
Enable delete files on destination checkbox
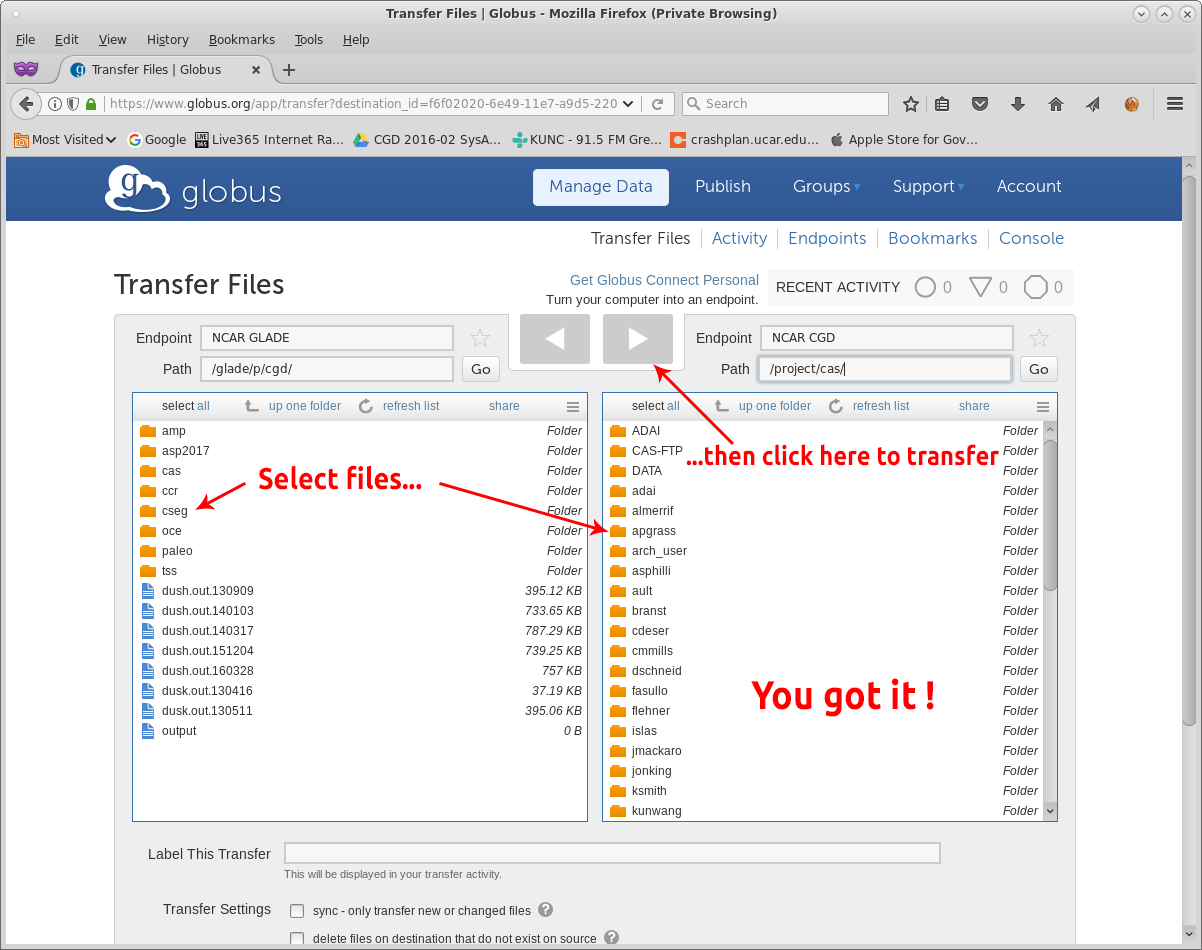pyautogui.click(x=297, y=939)
